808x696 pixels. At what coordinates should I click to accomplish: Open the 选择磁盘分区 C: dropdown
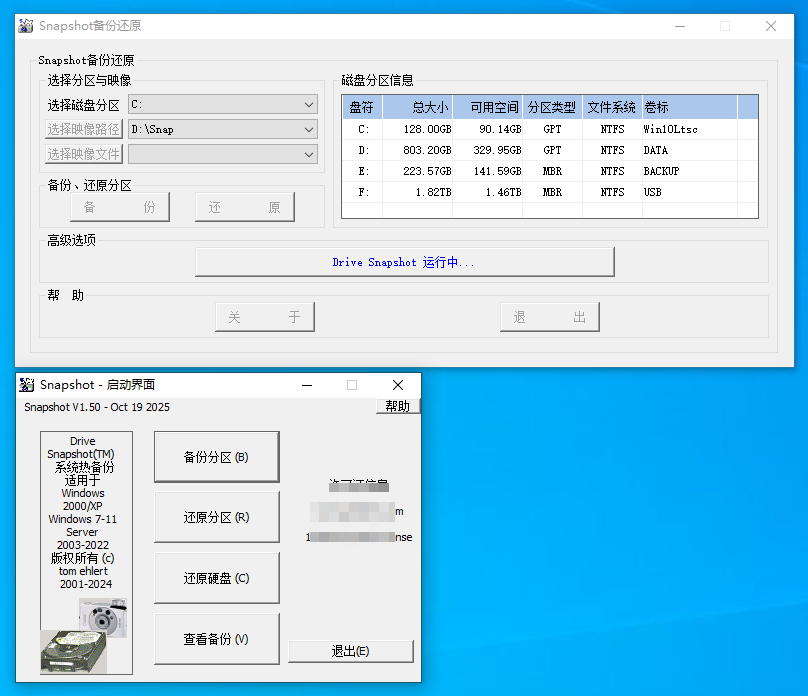pos(223,105)
